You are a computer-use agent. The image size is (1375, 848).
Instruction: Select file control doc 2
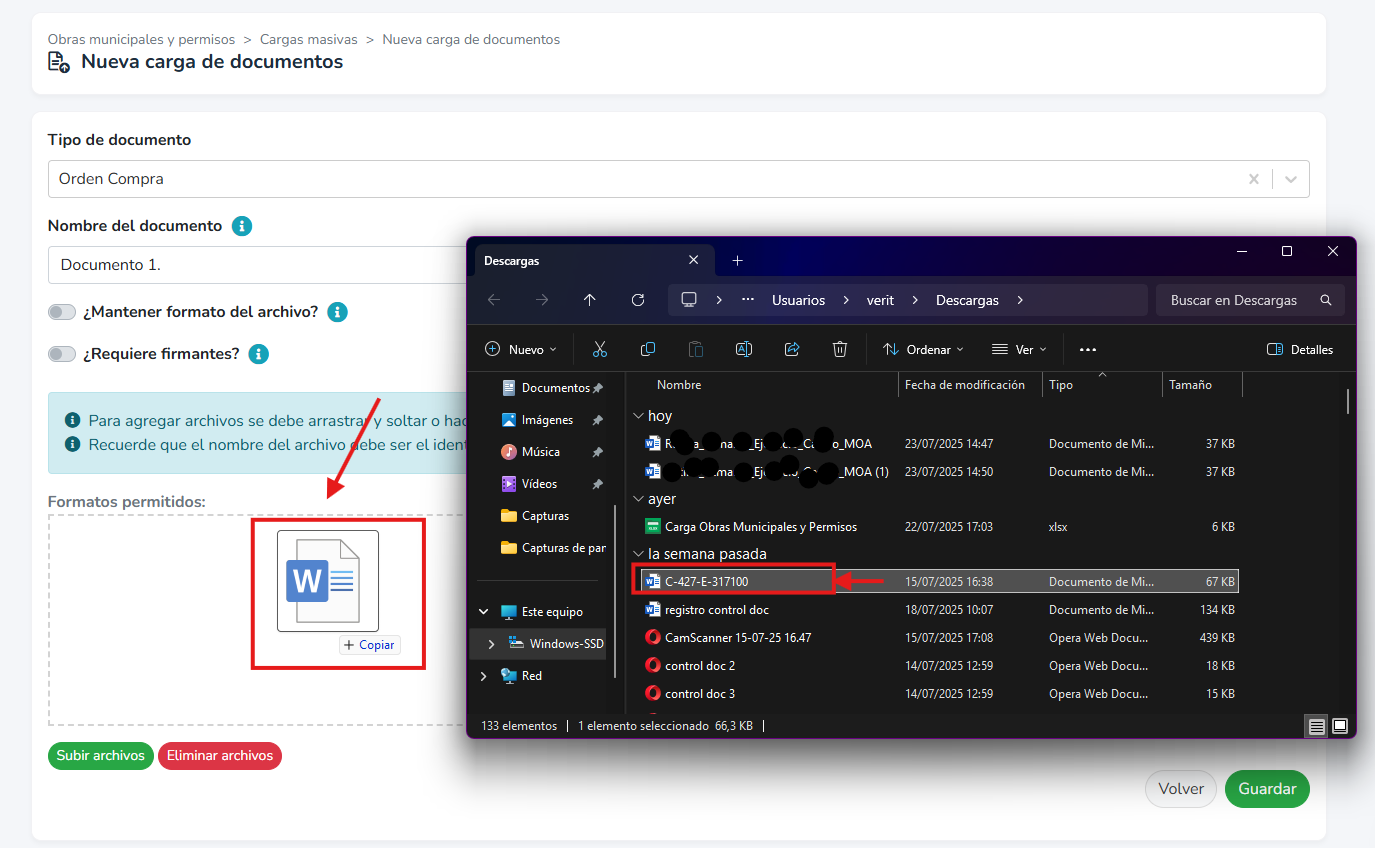tap(699, 666)
